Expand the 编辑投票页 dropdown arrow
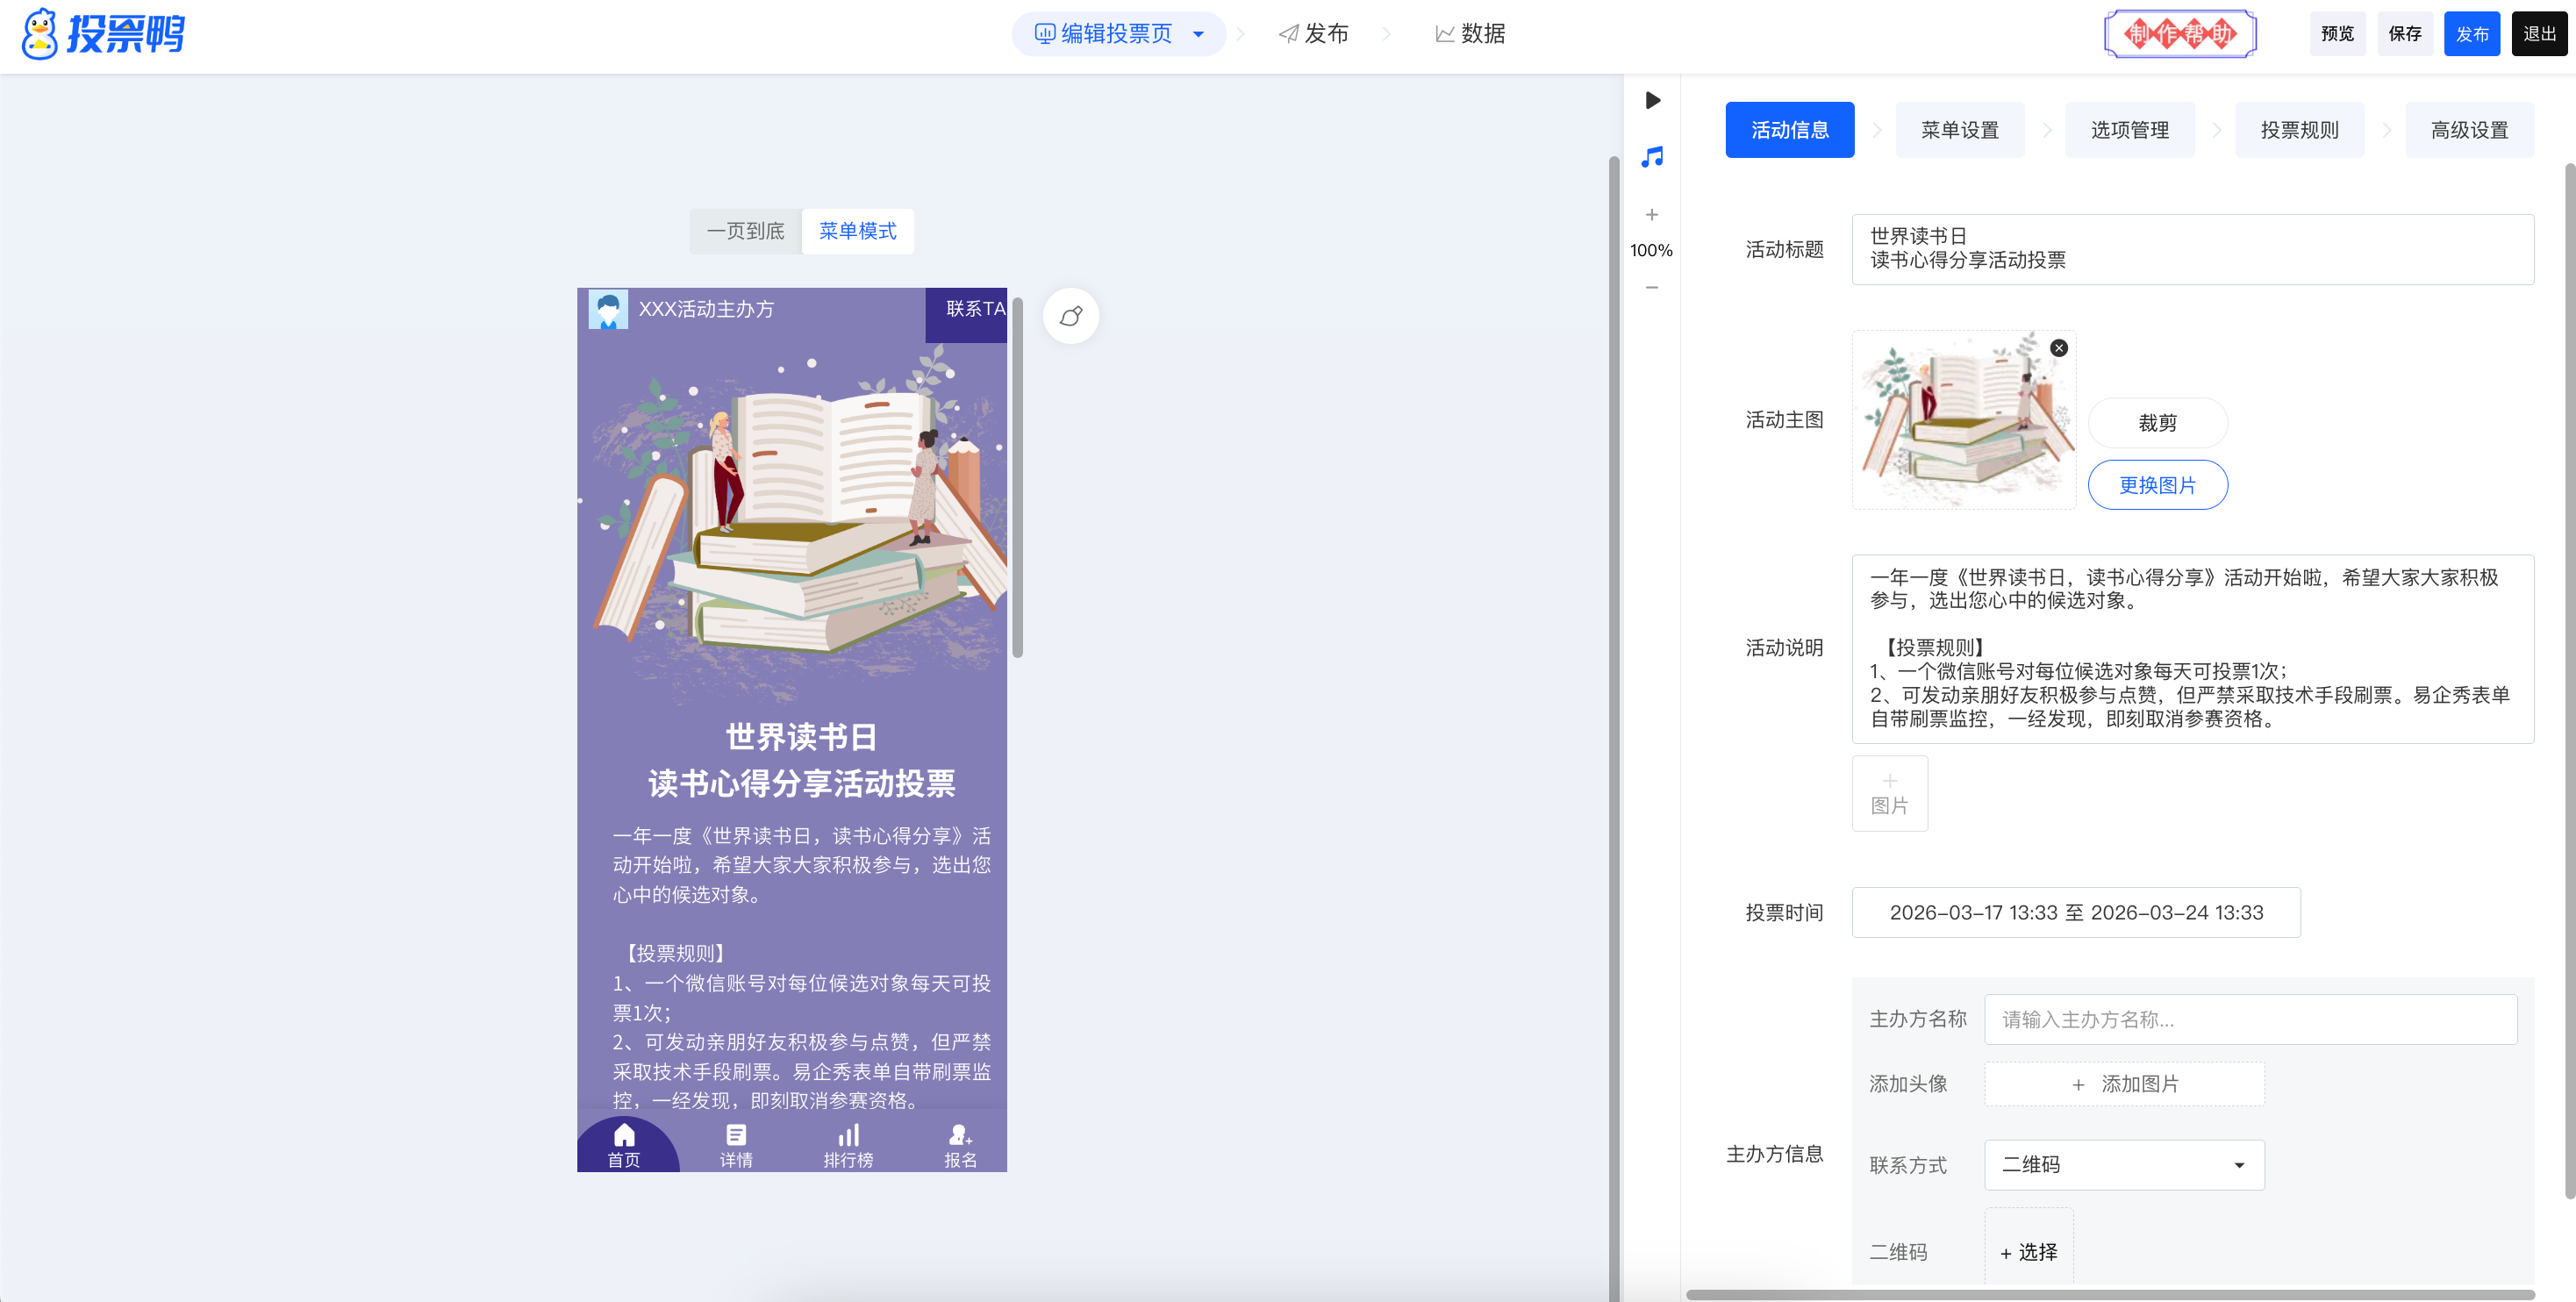Screen dimensions: 2576x1302 pyautogui.click(x=1198, y=34)
